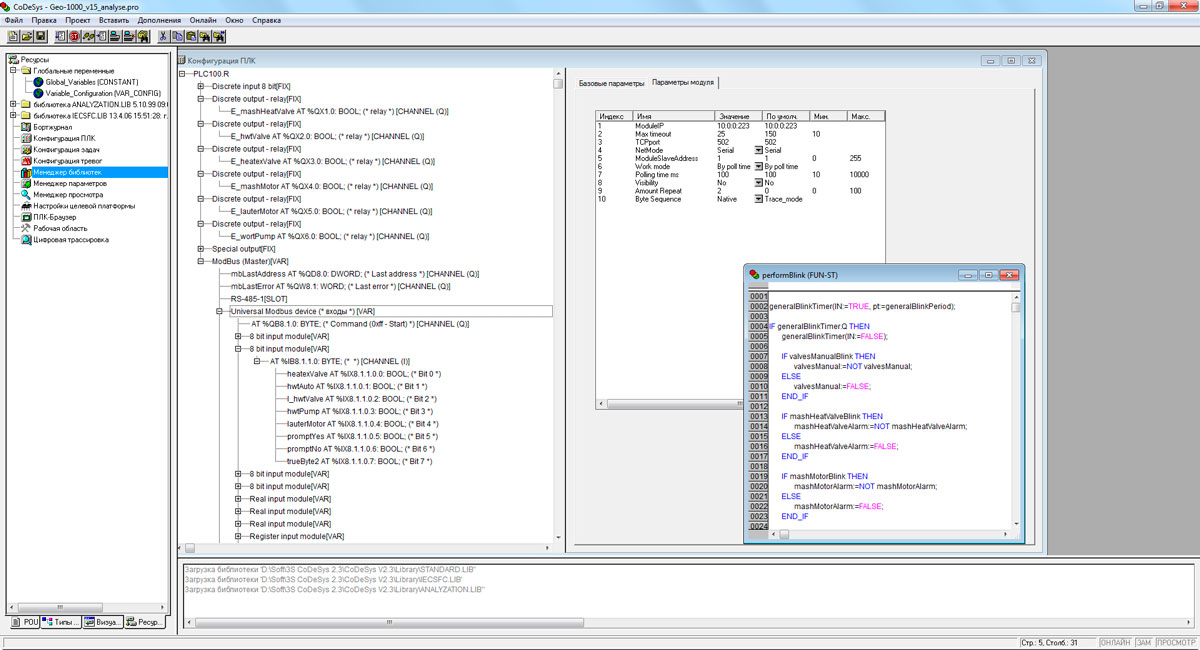
Task: Click the Paste toolbar icon
Action: click(x=191, y=36)
